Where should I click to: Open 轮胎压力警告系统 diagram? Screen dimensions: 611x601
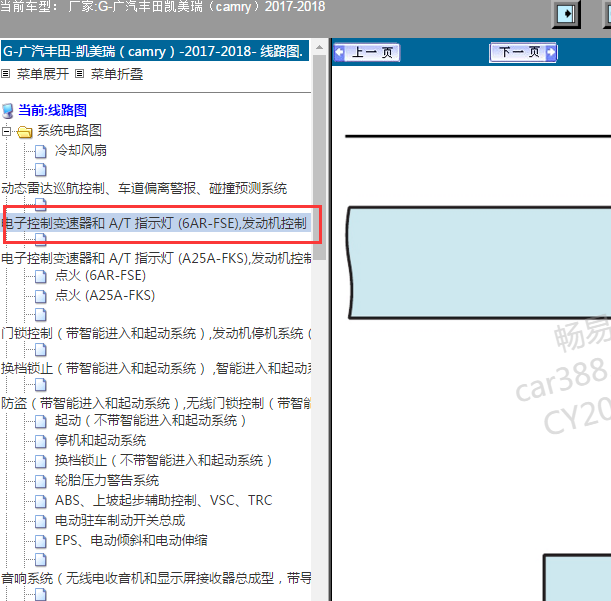coord(107,480)
